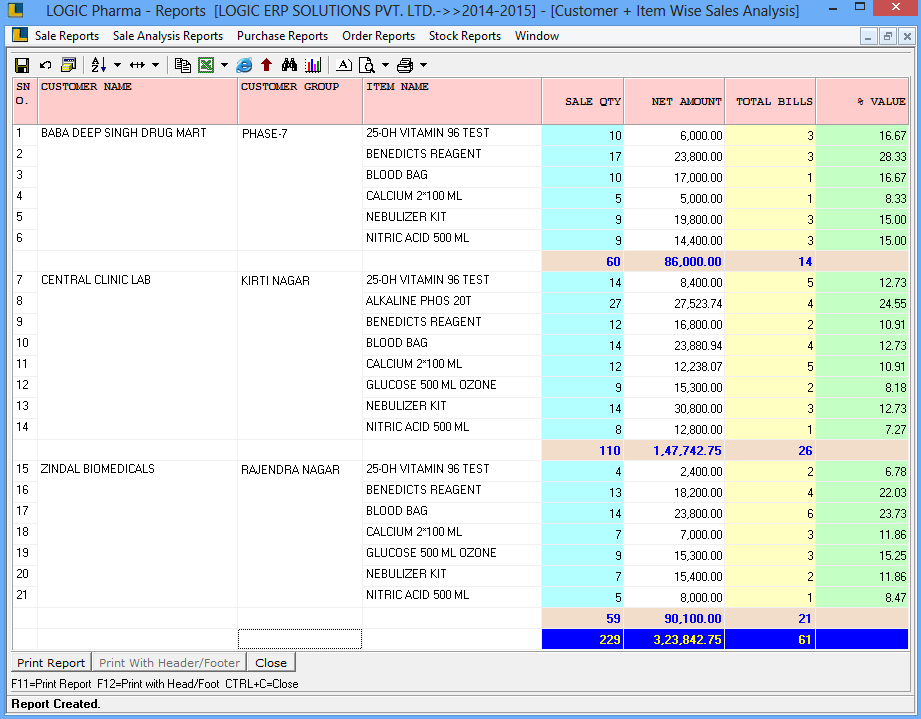Click the printer icon
Screen dimensions: 921x719
(405, 65)
